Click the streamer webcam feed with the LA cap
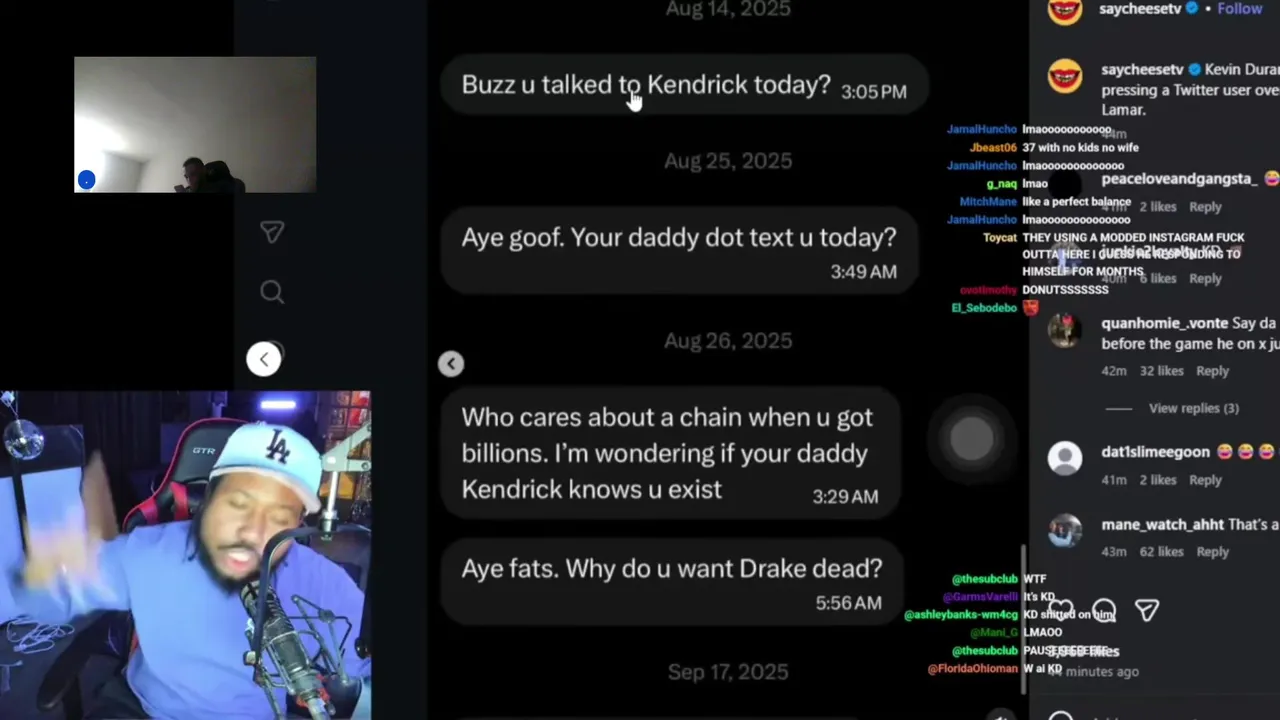The image size is (1280, 720). pyautogui.click(x=185, y=555)
